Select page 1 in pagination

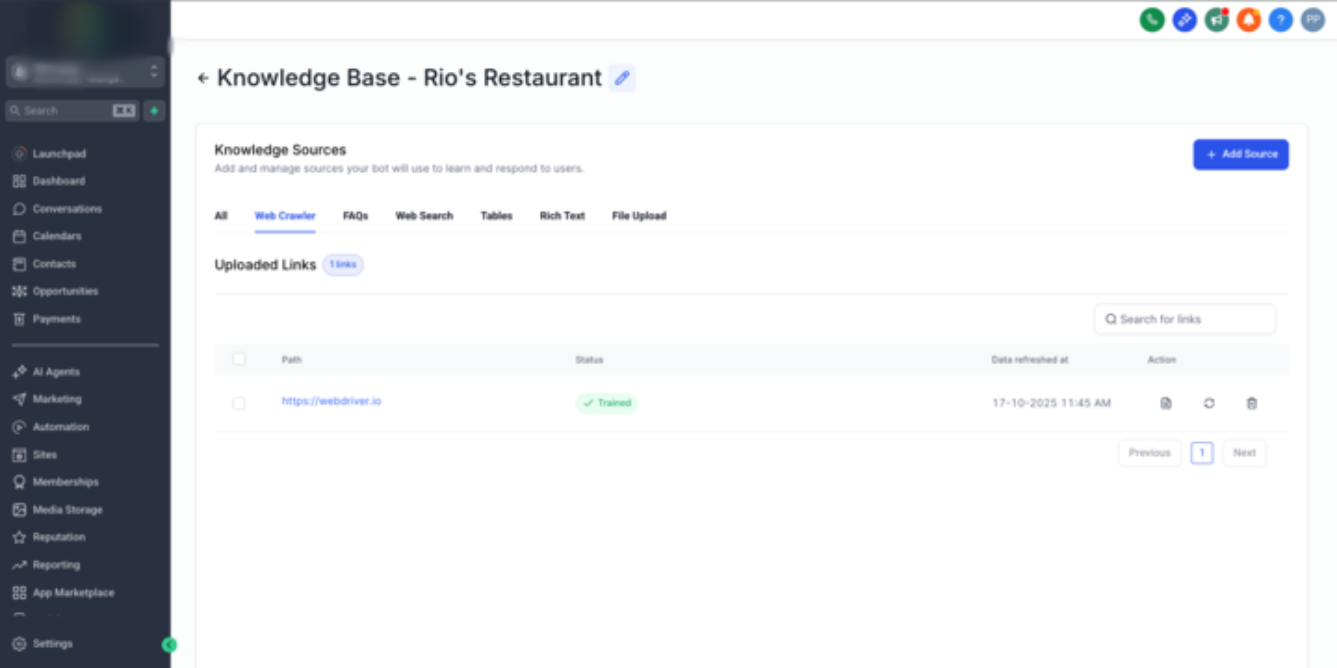coord(1202,453)
